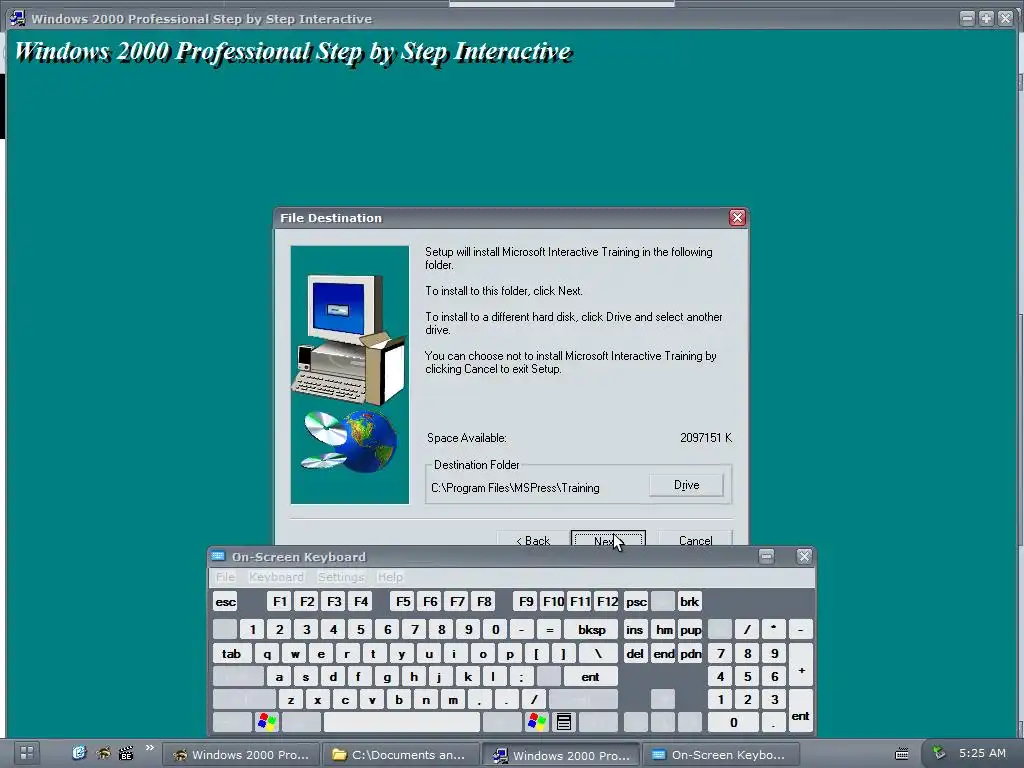This screenshot has height=768, width=1024.
Task: Click the keyboard icon in system tray
Action: (x=902, y=754)
